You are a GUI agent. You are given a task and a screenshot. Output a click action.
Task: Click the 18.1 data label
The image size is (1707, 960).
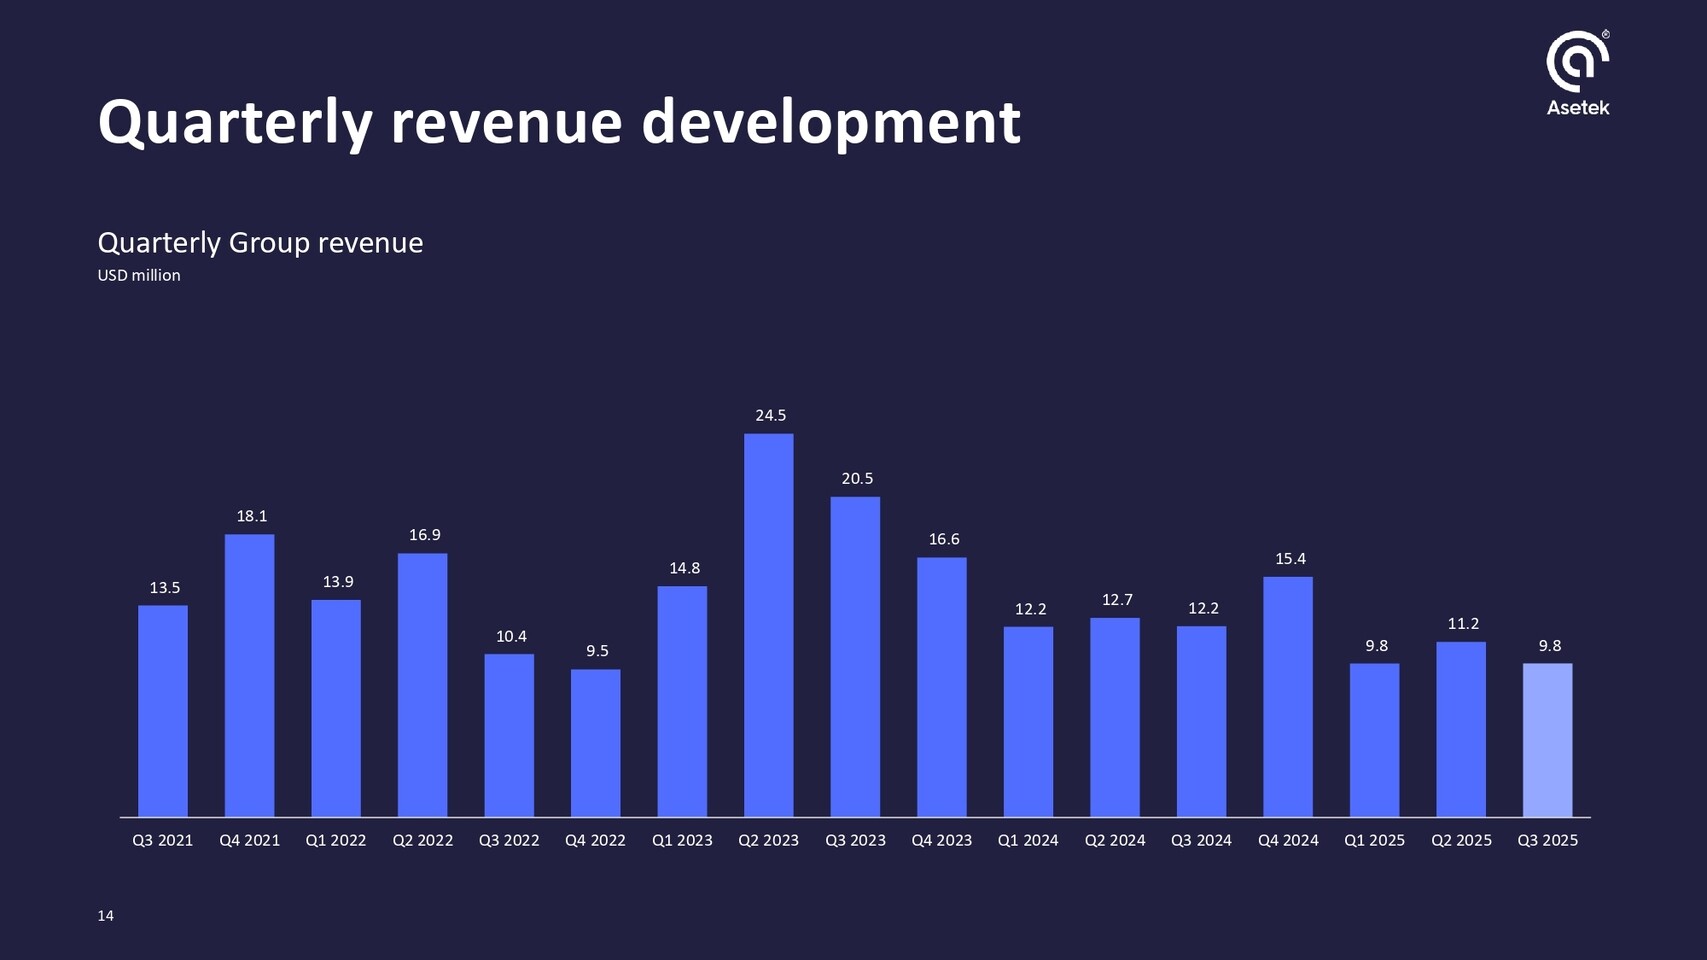252,517
